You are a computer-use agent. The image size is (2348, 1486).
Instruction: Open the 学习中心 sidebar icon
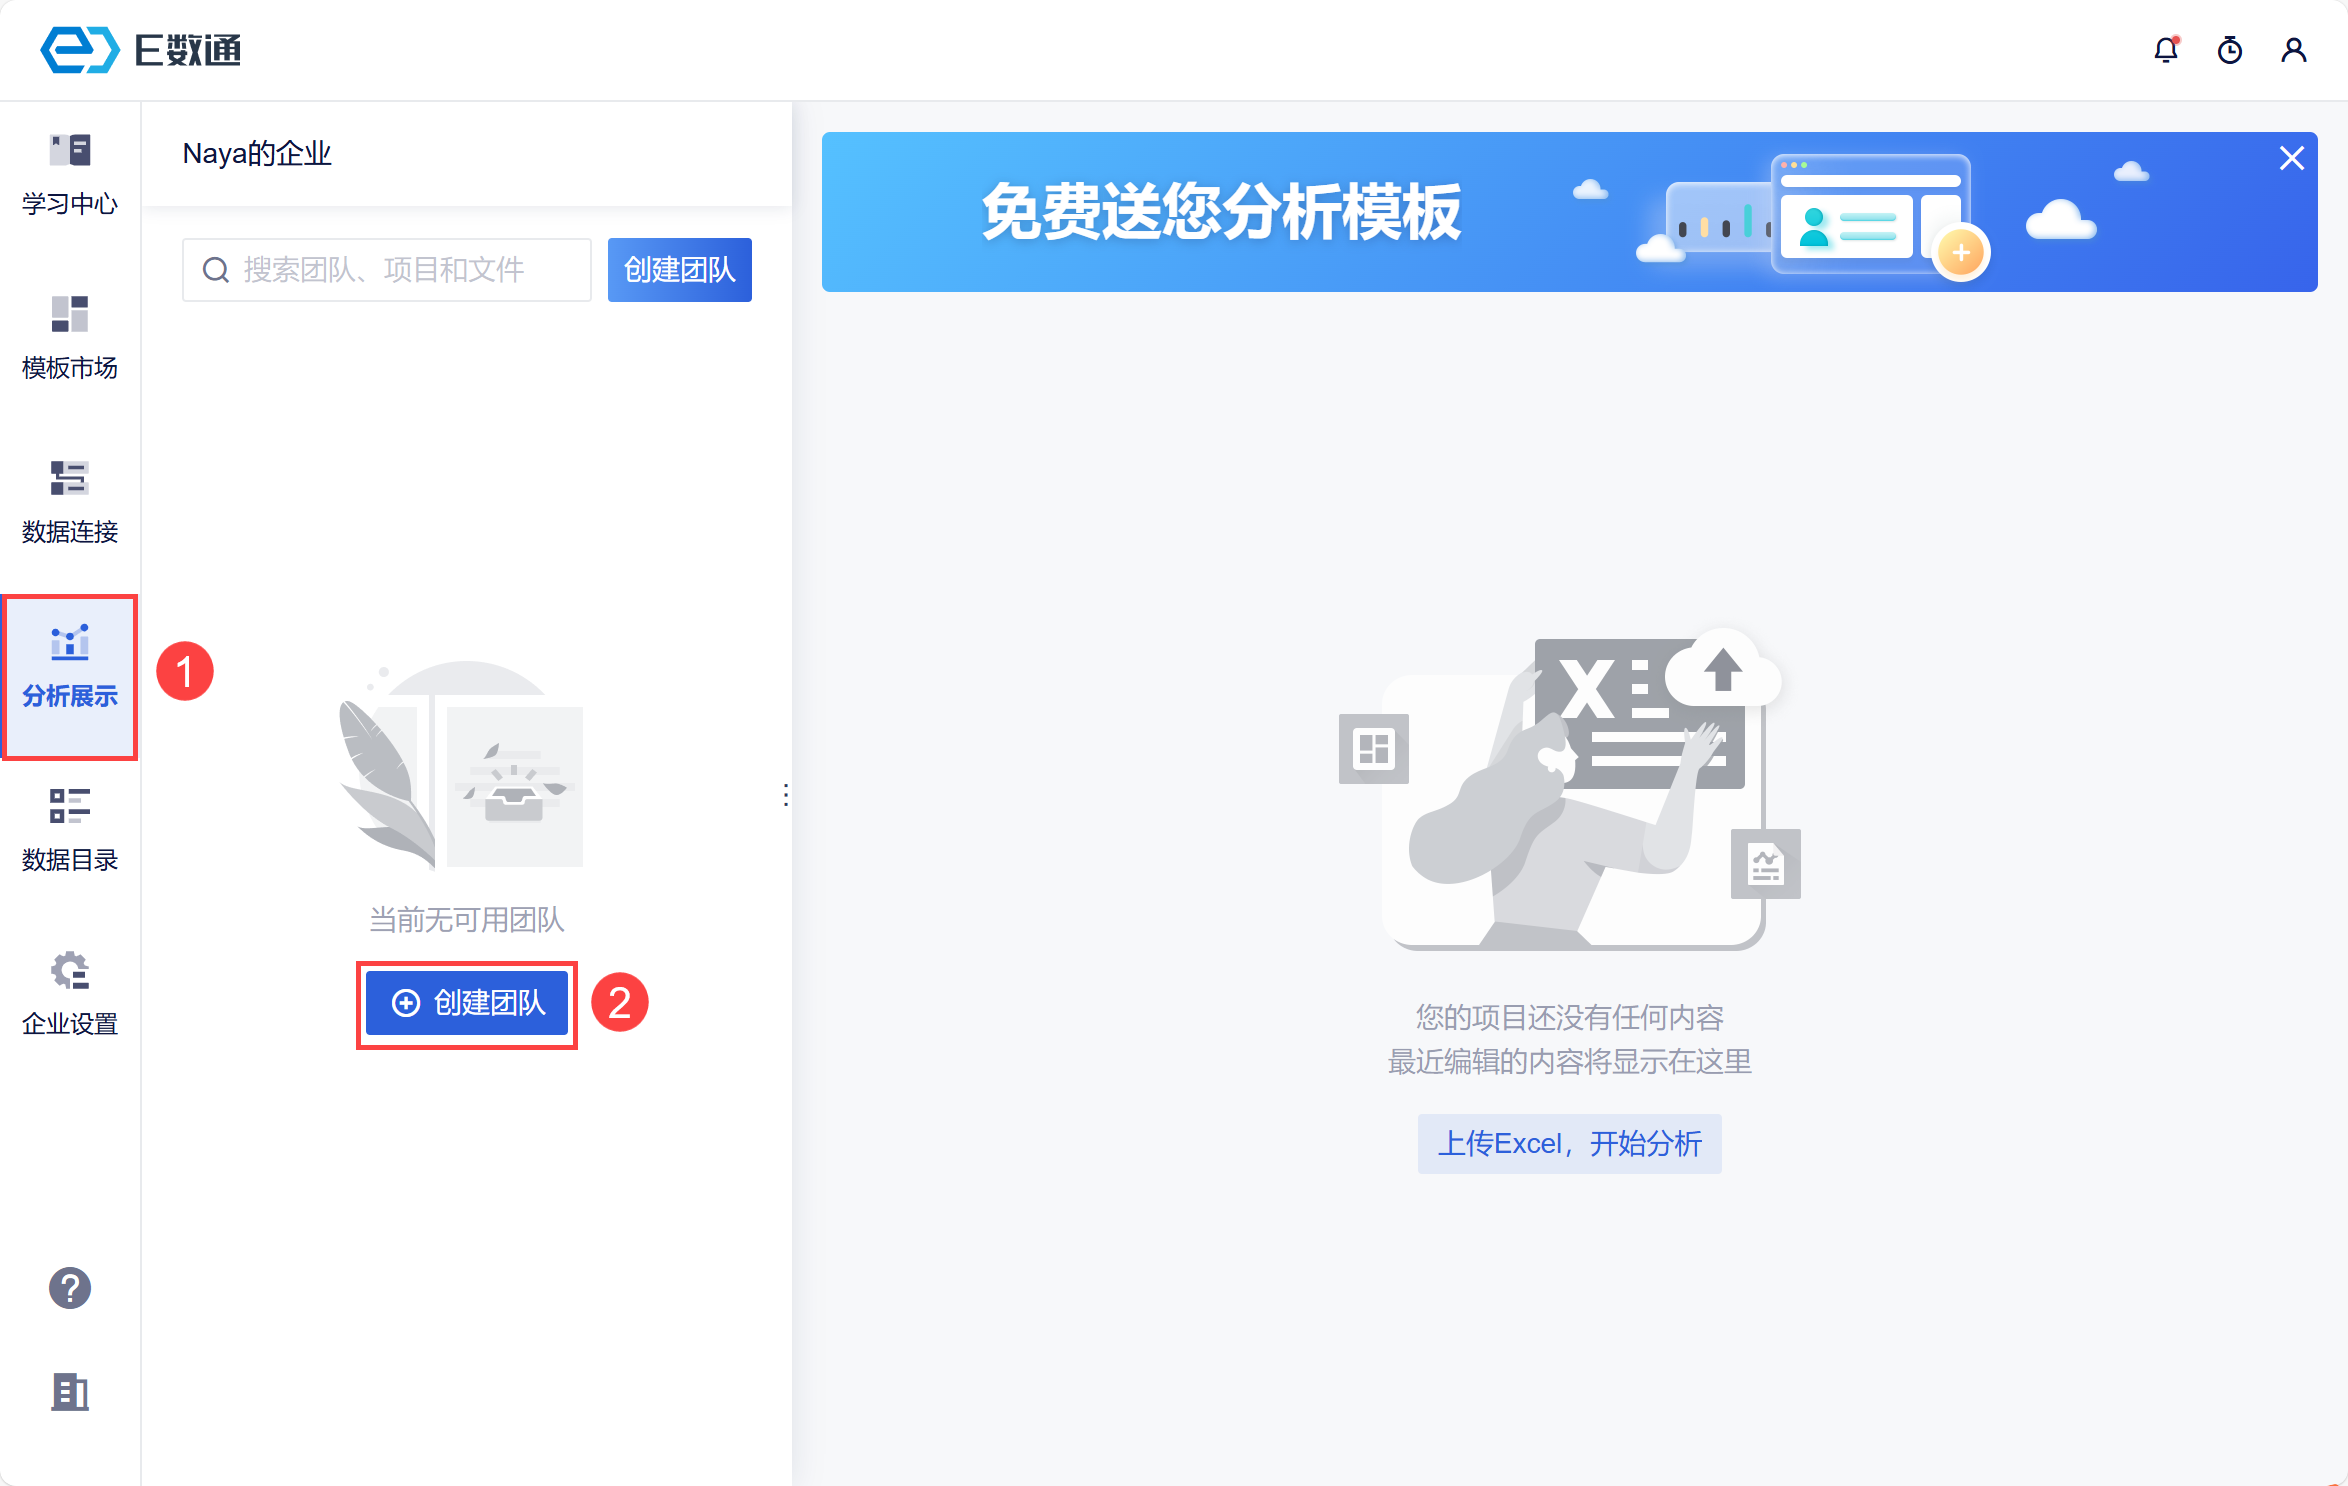click(69, 175)
